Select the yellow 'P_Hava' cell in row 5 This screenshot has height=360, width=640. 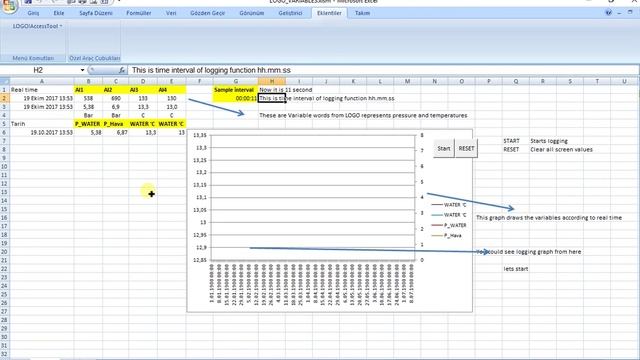pos(116,124)
